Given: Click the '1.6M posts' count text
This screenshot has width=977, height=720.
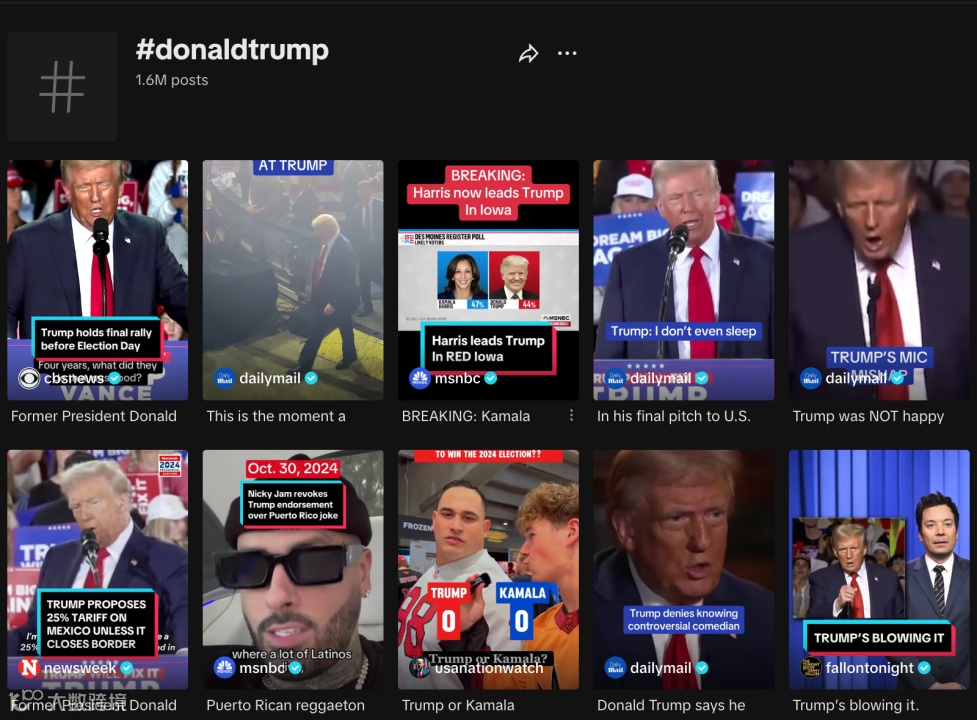Looking at the screenshot, I should 172,80.
